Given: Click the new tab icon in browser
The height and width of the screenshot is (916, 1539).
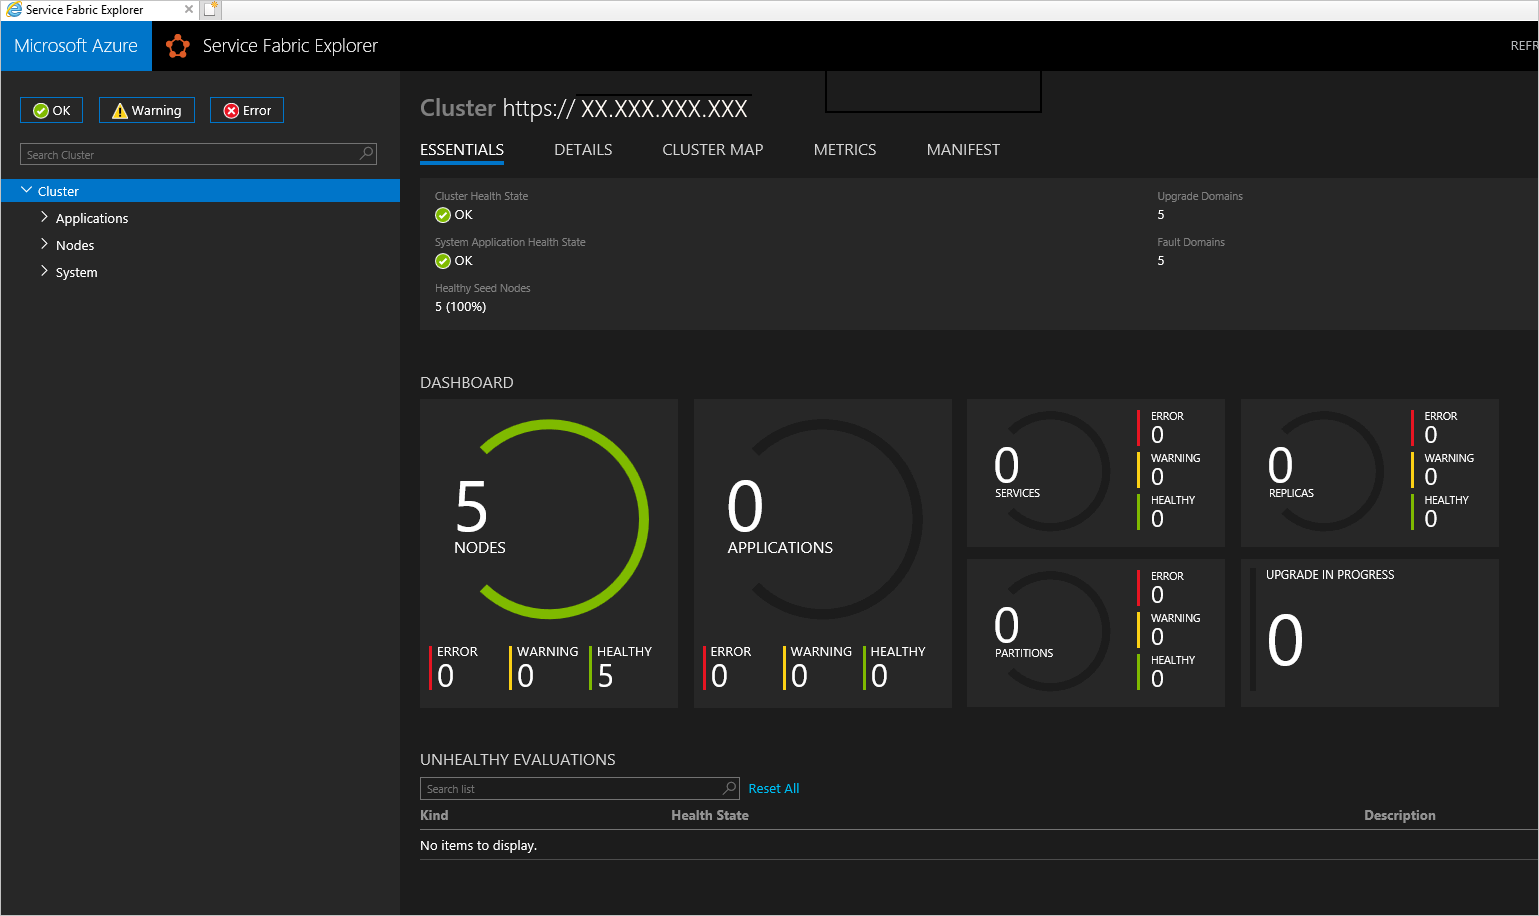Looking at the screenshot, I should (x=211, y=9).
